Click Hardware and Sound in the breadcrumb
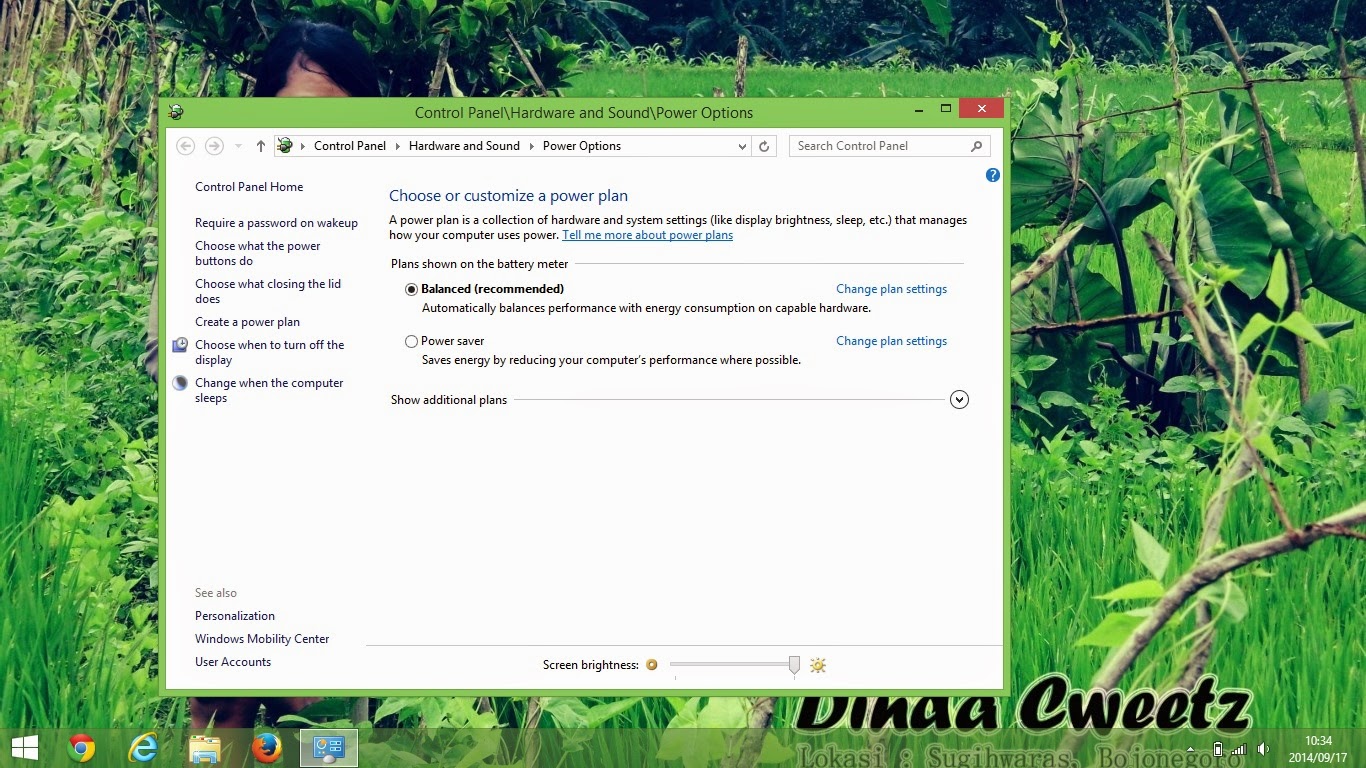Viewport: 1366px width, 768px height. tap(464, 146)
